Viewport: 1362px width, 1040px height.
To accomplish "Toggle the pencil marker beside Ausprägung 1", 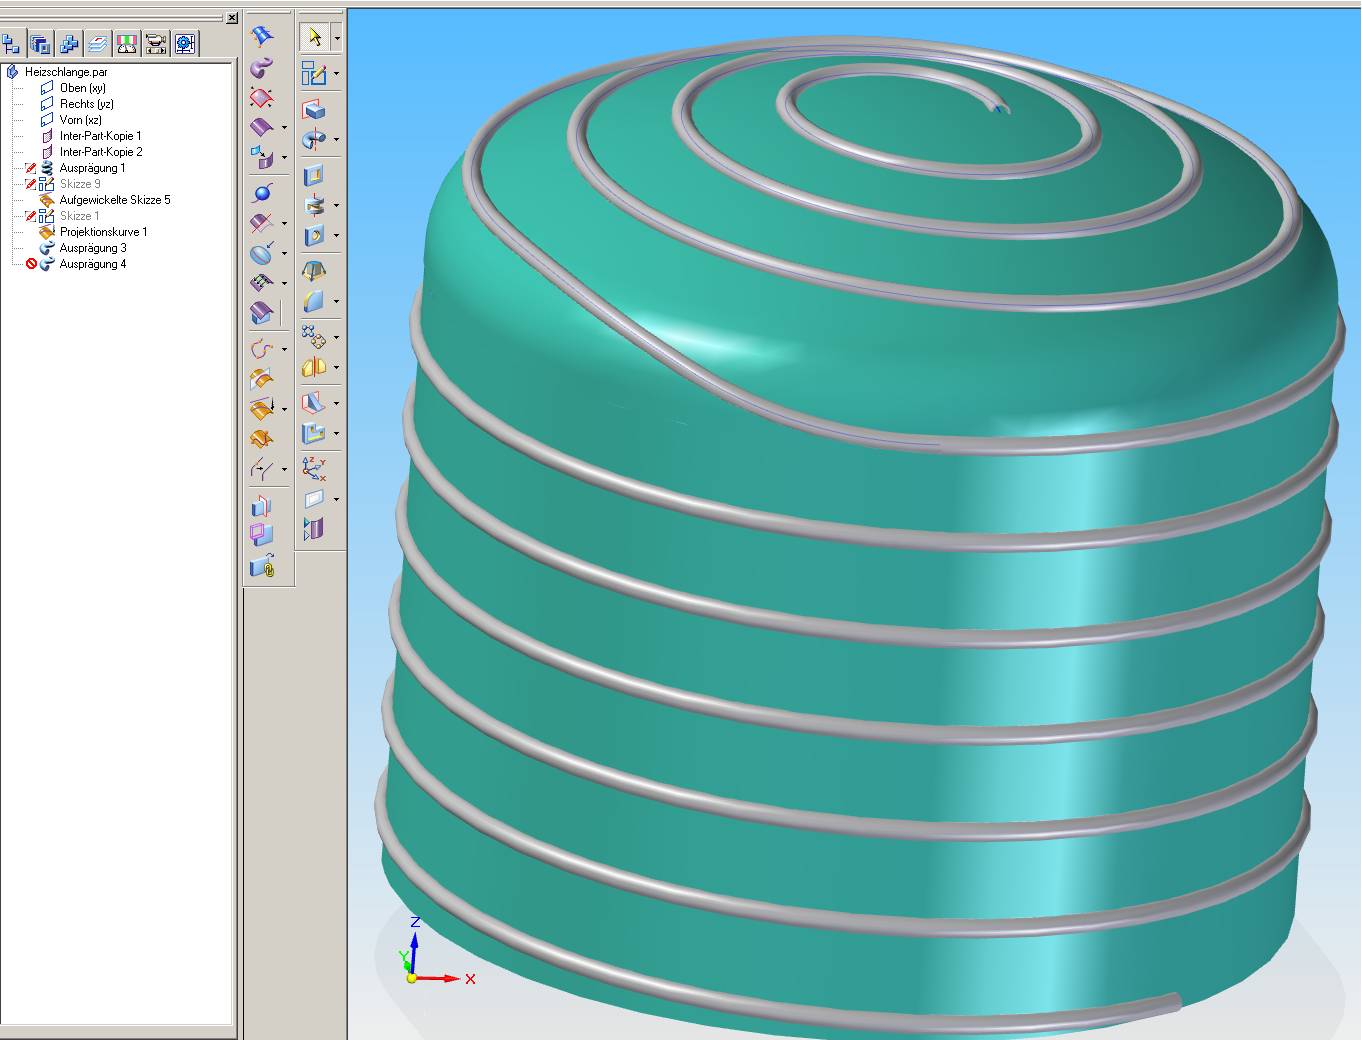I will click(31, 168).
